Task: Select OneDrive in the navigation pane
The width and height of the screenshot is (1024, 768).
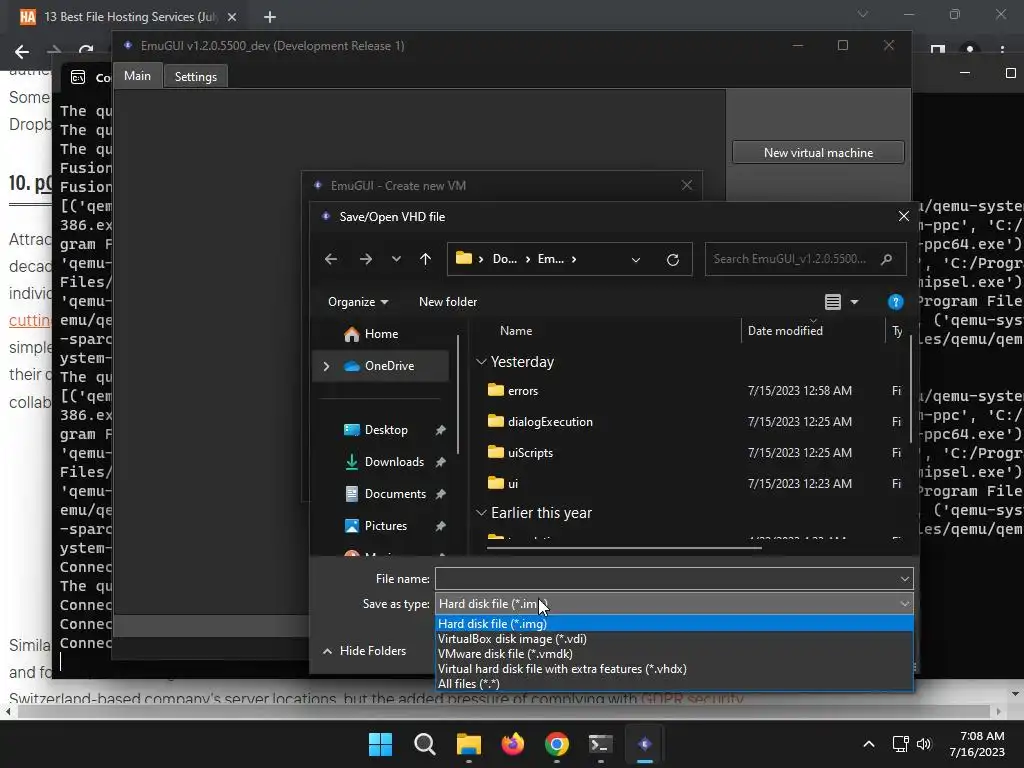Action: pos(382,366)
